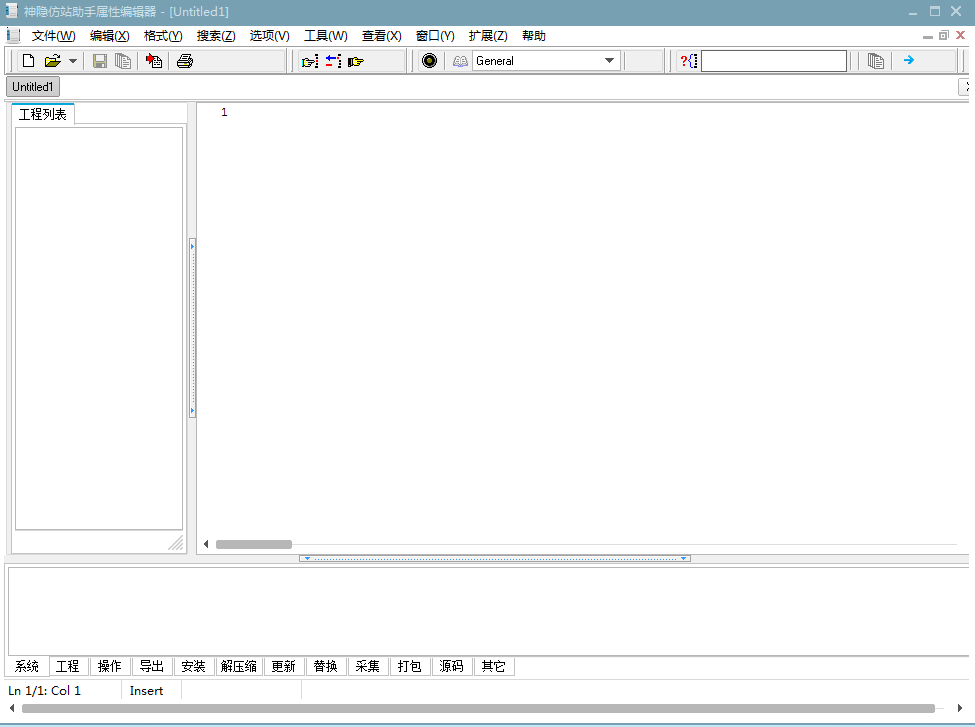975x727 pixels.
Task: Switch to the 源码 output tab
Action: tap(451, 667)
